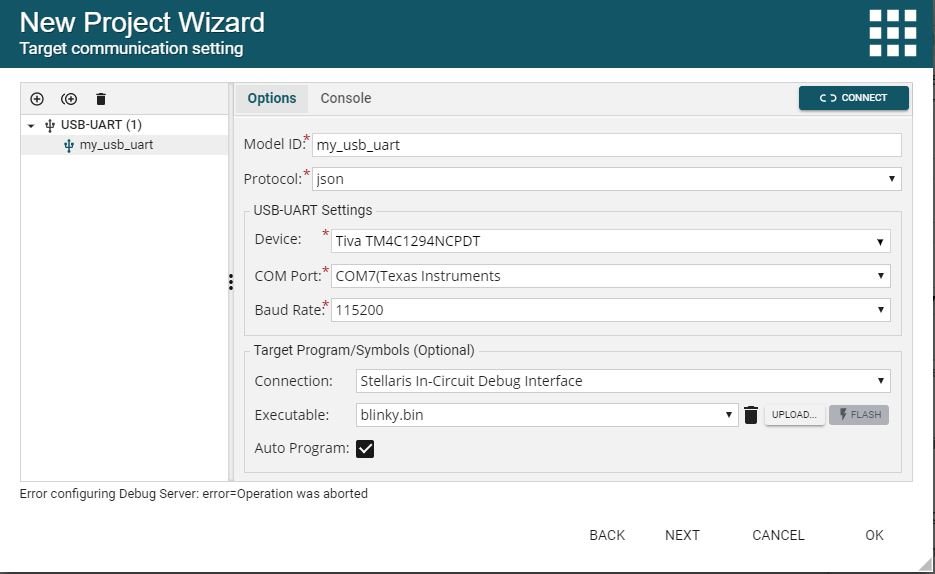
Task: Toggle the Auto Program checkbox
Action: click(x=365, y=449)
